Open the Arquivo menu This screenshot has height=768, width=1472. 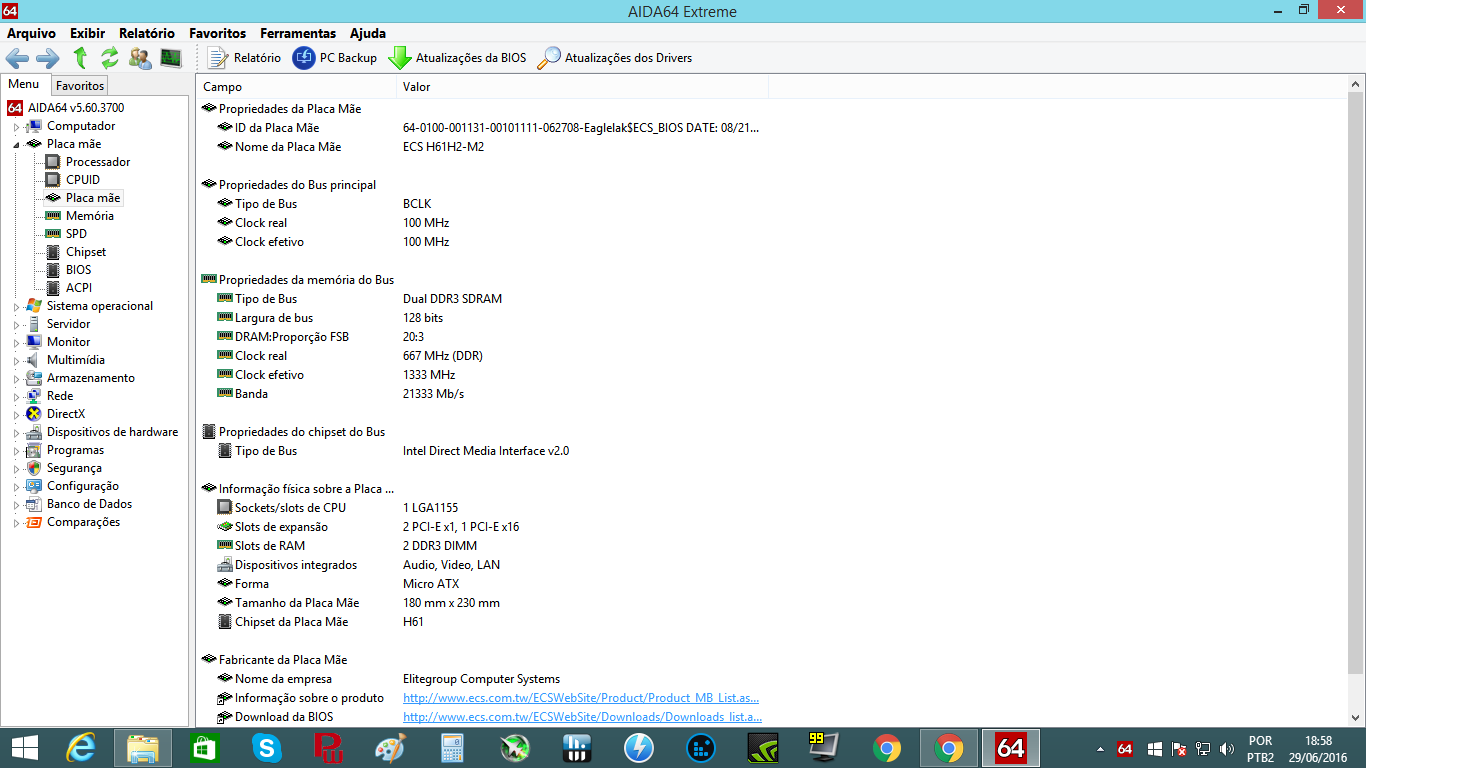pos(31,33)
